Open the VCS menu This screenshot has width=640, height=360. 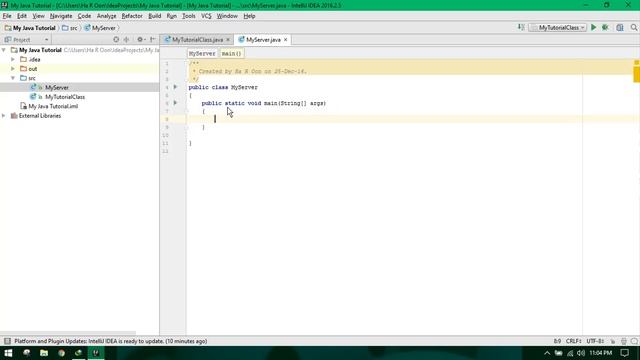click(x=206, y=16)
